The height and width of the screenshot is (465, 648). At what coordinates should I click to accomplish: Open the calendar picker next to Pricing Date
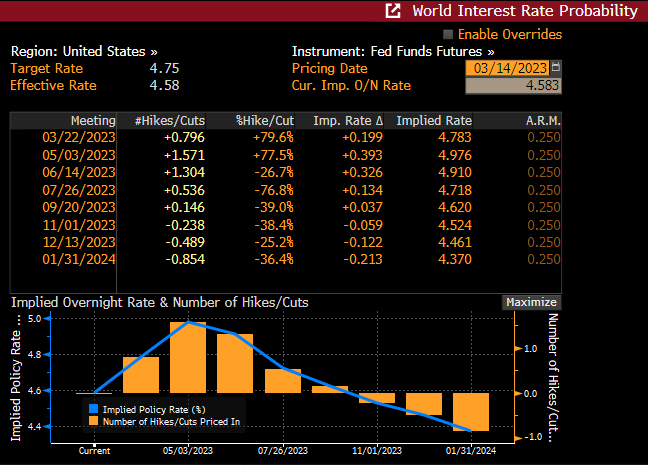point(556,67)
